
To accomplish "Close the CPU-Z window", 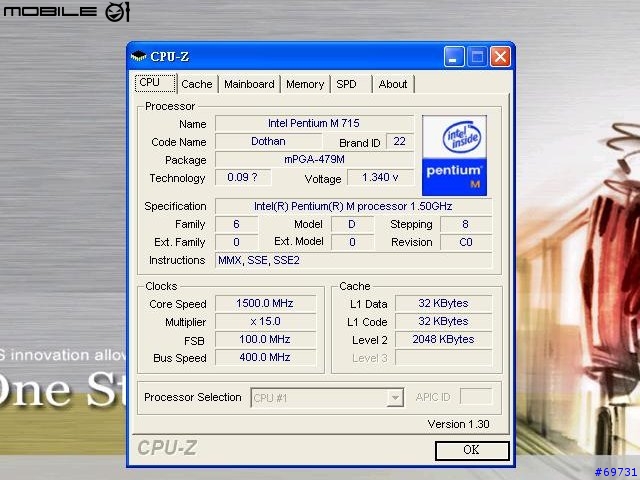I will (x=500, y=56).
